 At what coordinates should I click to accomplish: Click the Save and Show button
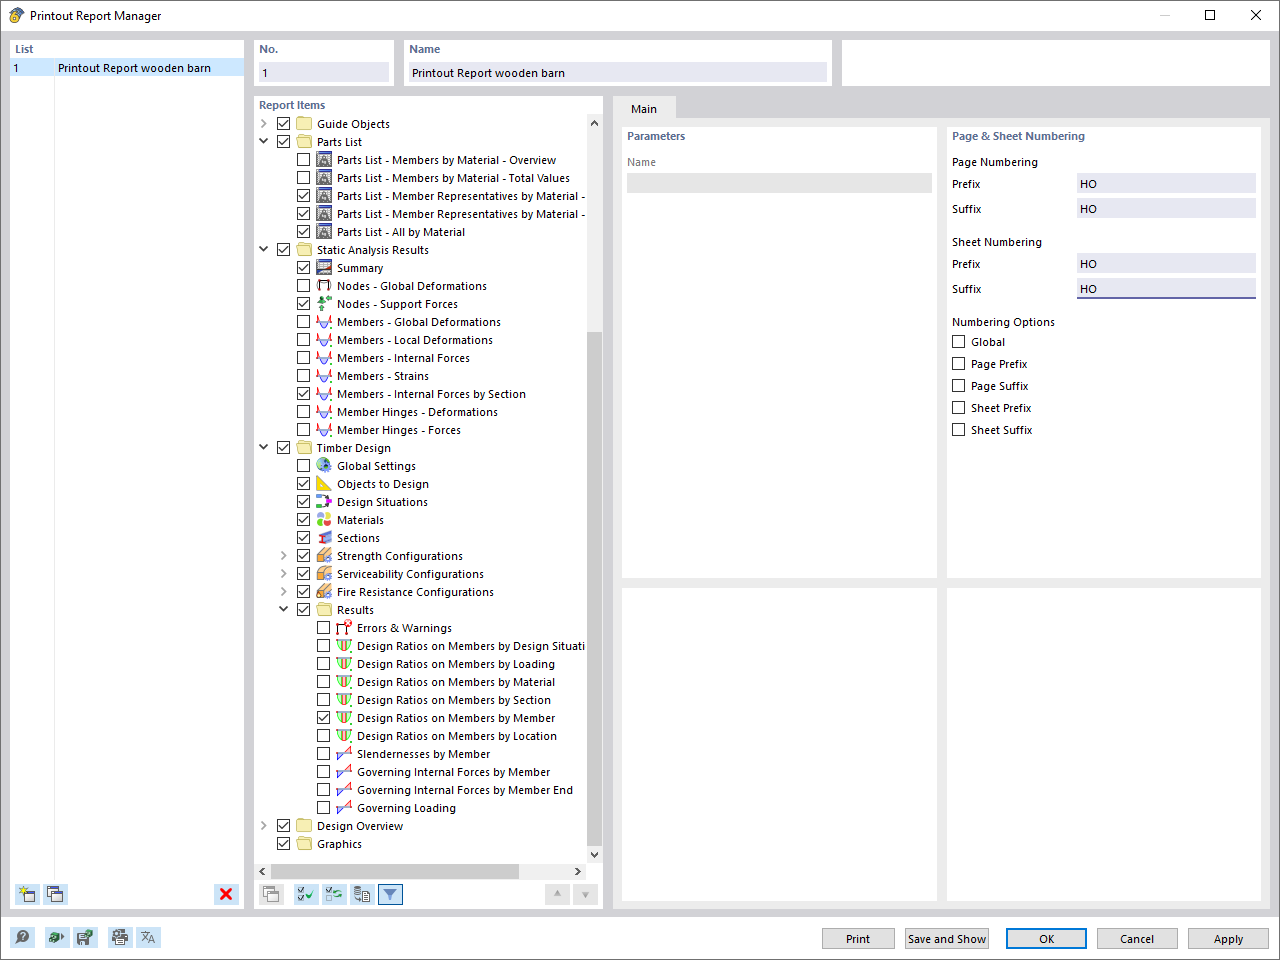946,938
